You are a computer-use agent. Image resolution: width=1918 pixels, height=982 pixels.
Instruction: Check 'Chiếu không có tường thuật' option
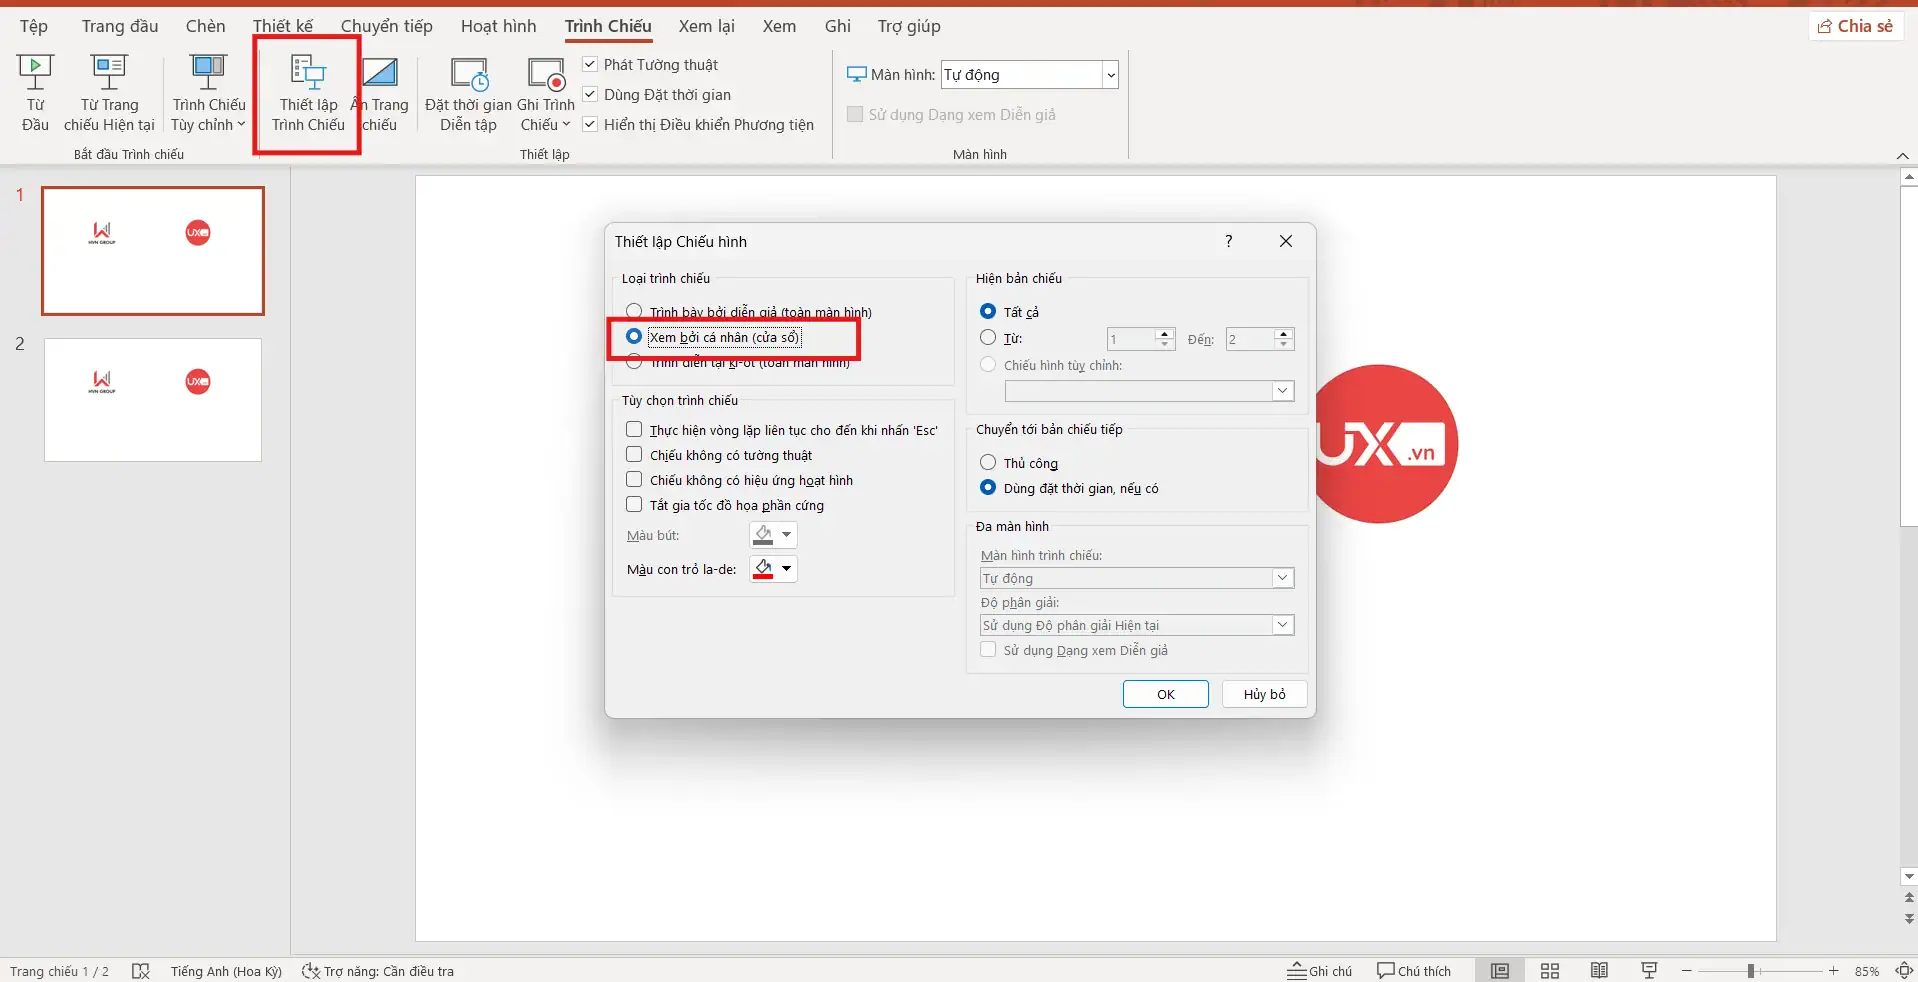coord(634,454)
